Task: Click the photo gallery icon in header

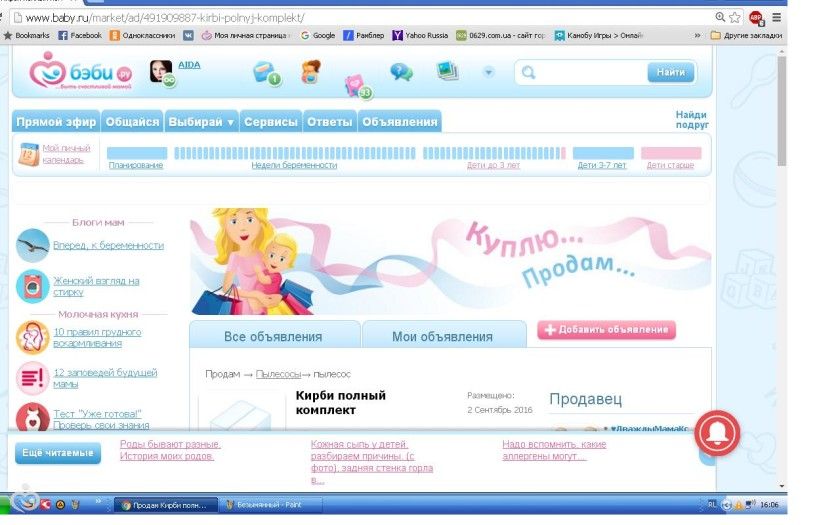Action: point(446,70)
